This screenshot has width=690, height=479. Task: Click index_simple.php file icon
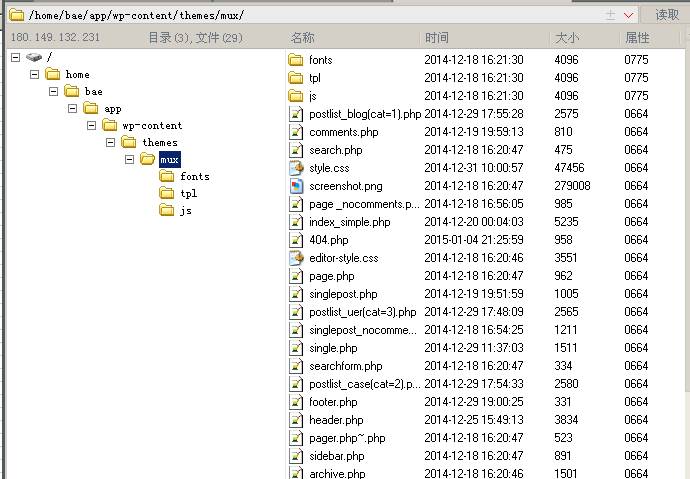pyautogui.click(x=296, y=222)
